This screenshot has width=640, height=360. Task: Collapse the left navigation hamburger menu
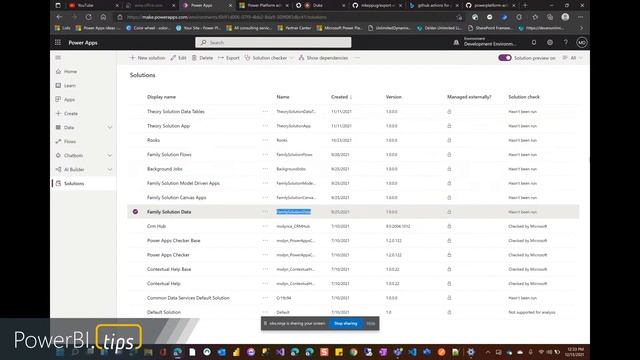coord(58,58)
